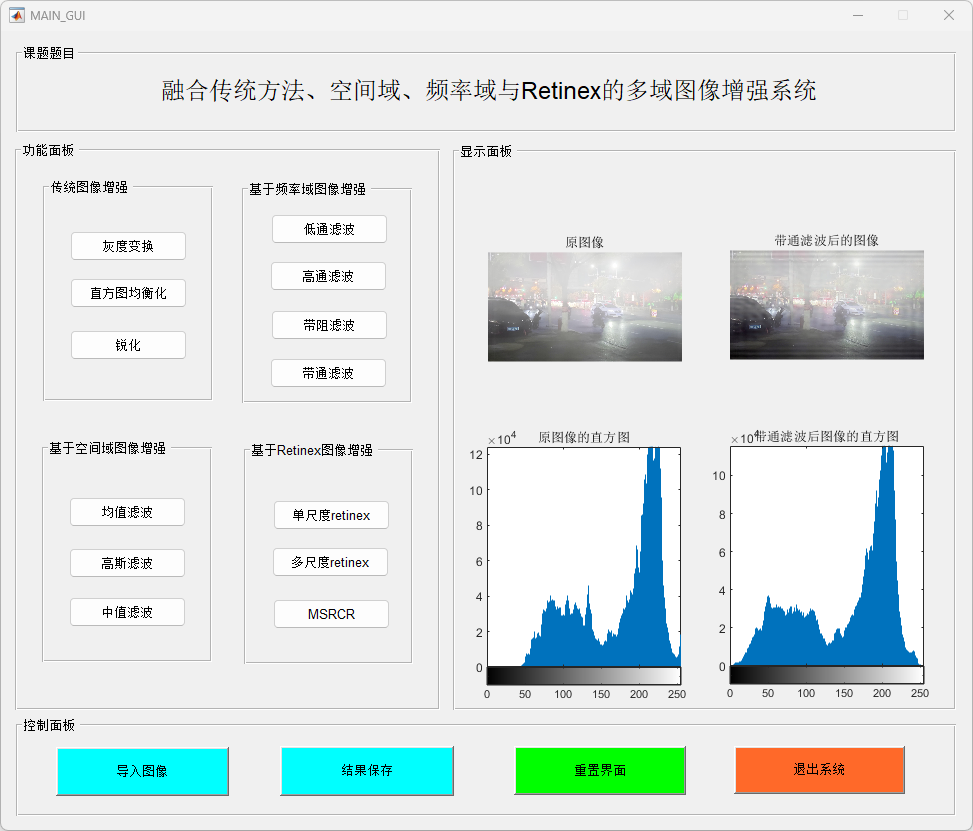
Task: Click the 原图像 original image thumbnail
Action: coord(585,306)
